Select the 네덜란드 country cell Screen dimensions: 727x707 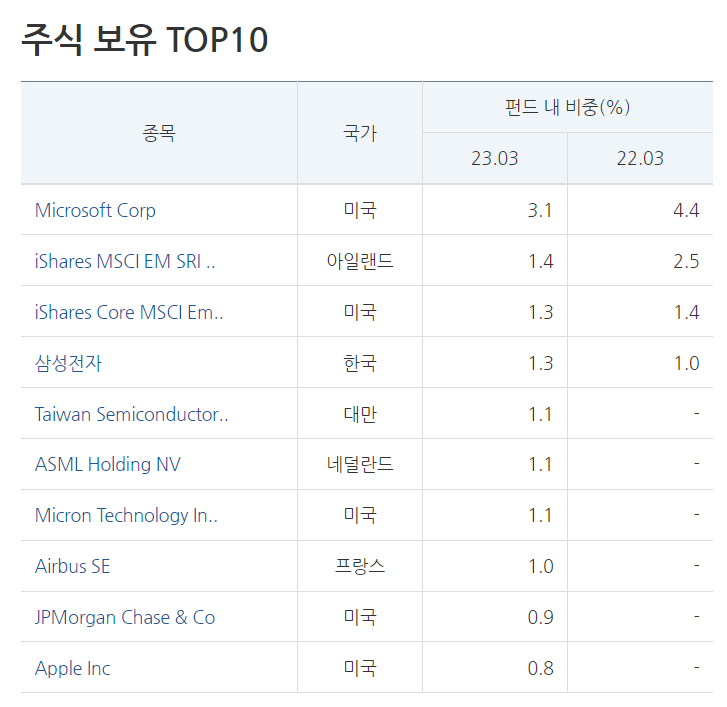tap(360, 465)
